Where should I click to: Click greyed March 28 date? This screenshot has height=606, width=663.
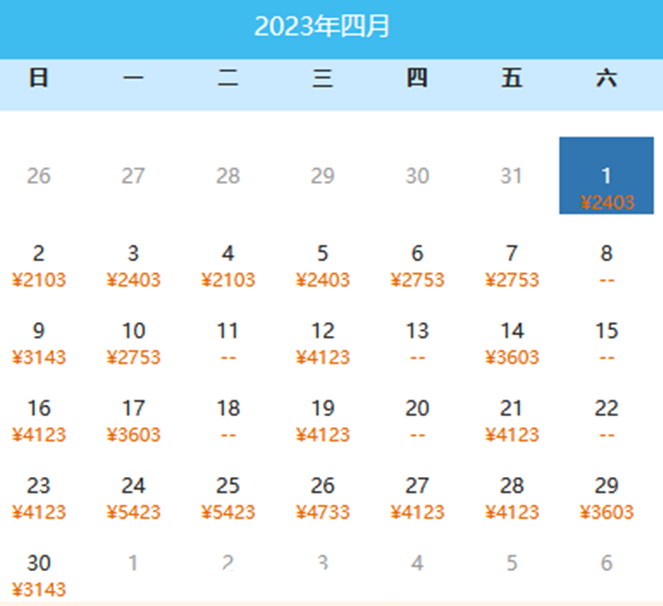228,175
